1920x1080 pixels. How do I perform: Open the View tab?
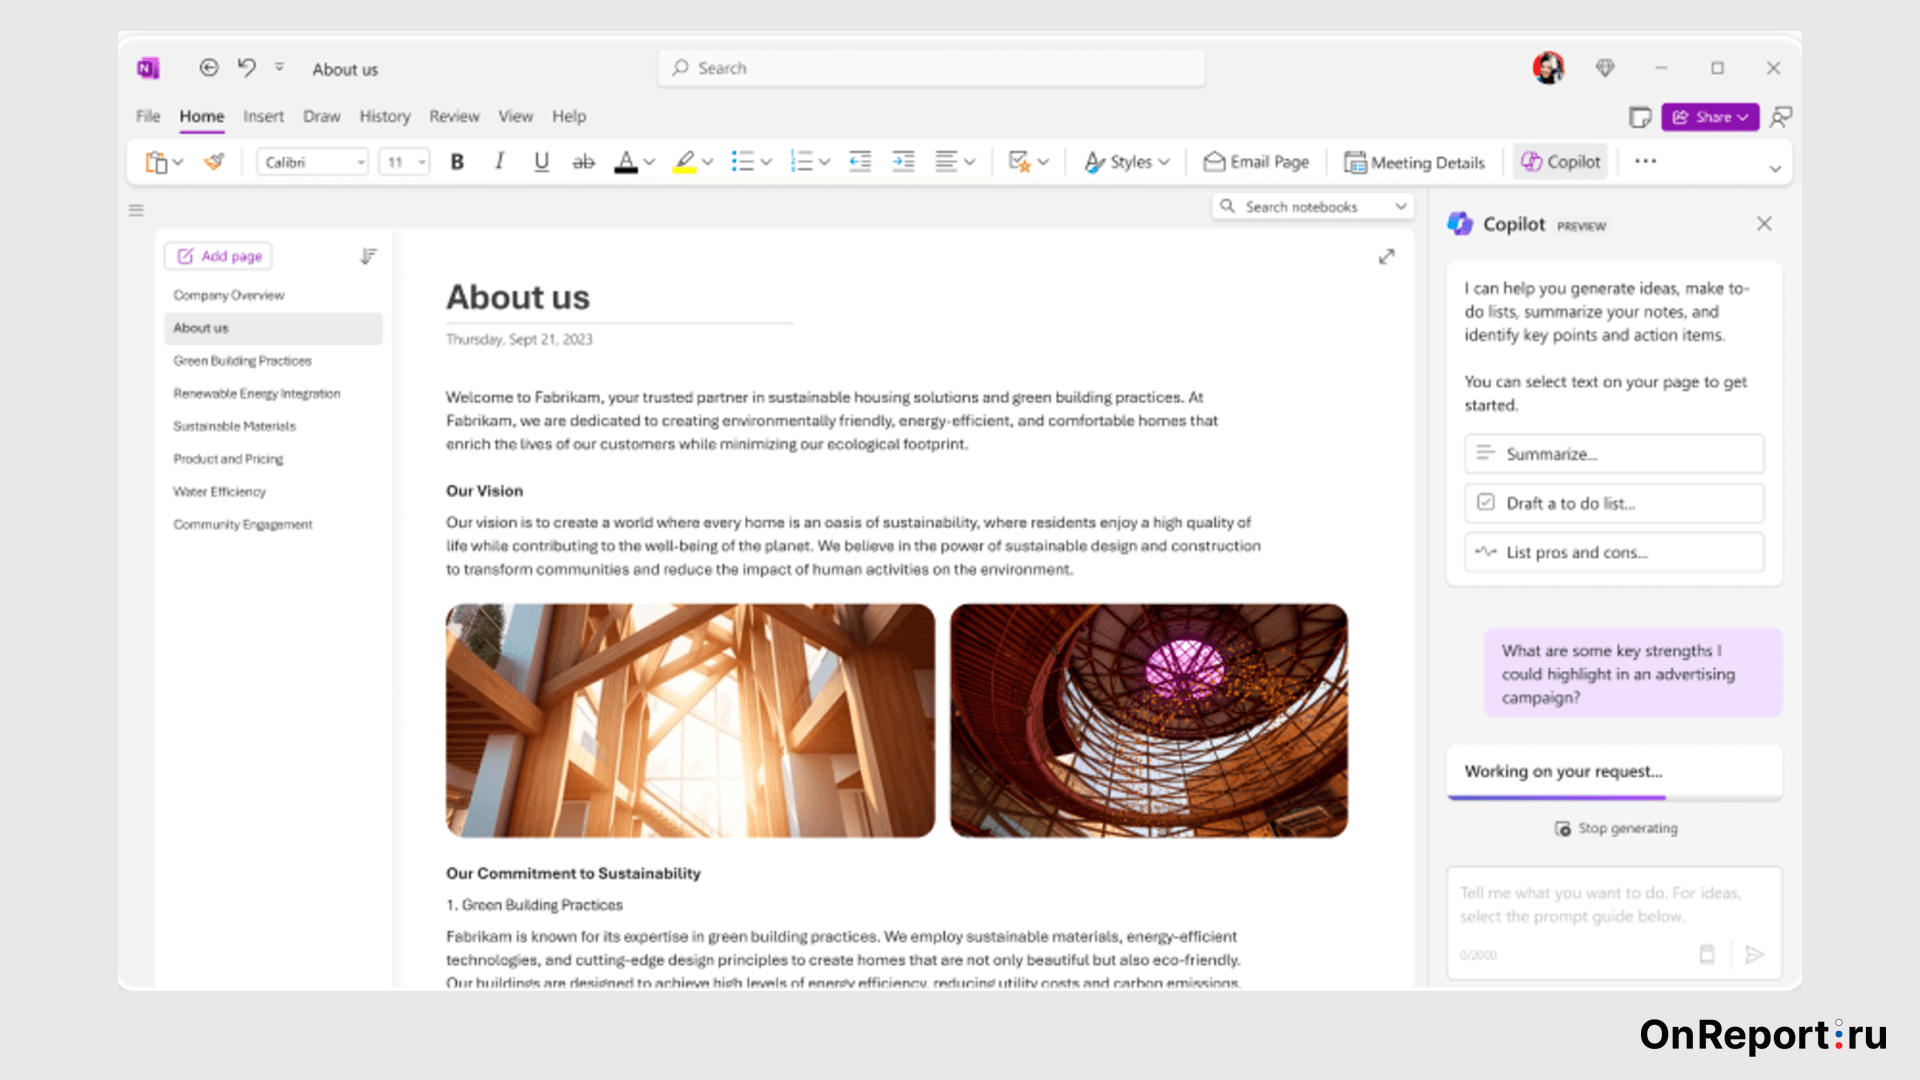tap(516, 116)
